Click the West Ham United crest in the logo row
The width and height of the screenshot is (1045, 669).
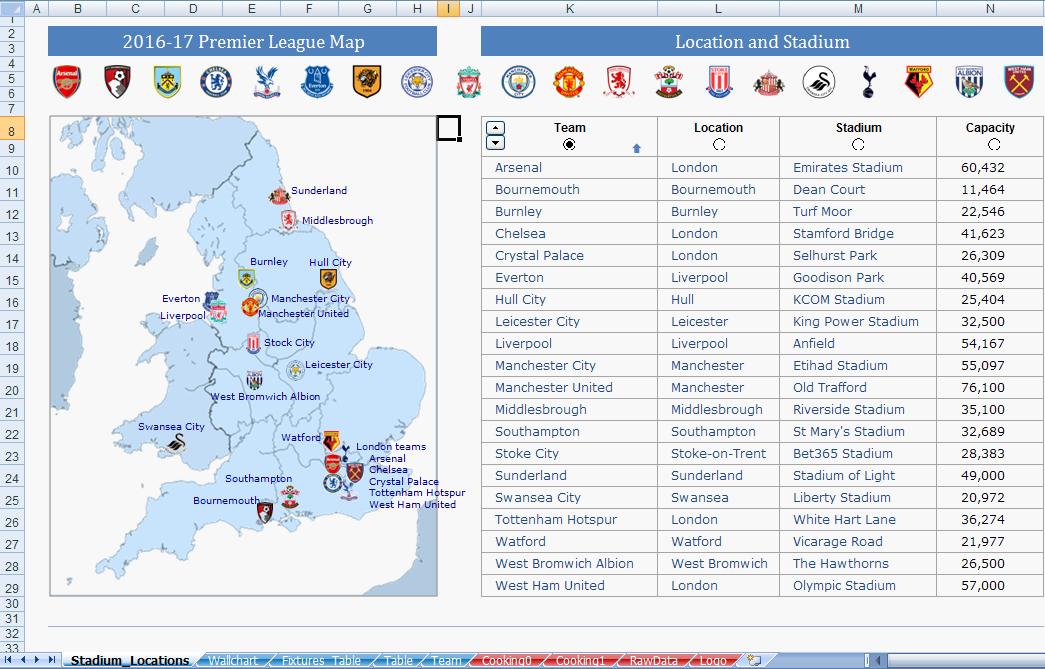click(x=1018, y=82)
